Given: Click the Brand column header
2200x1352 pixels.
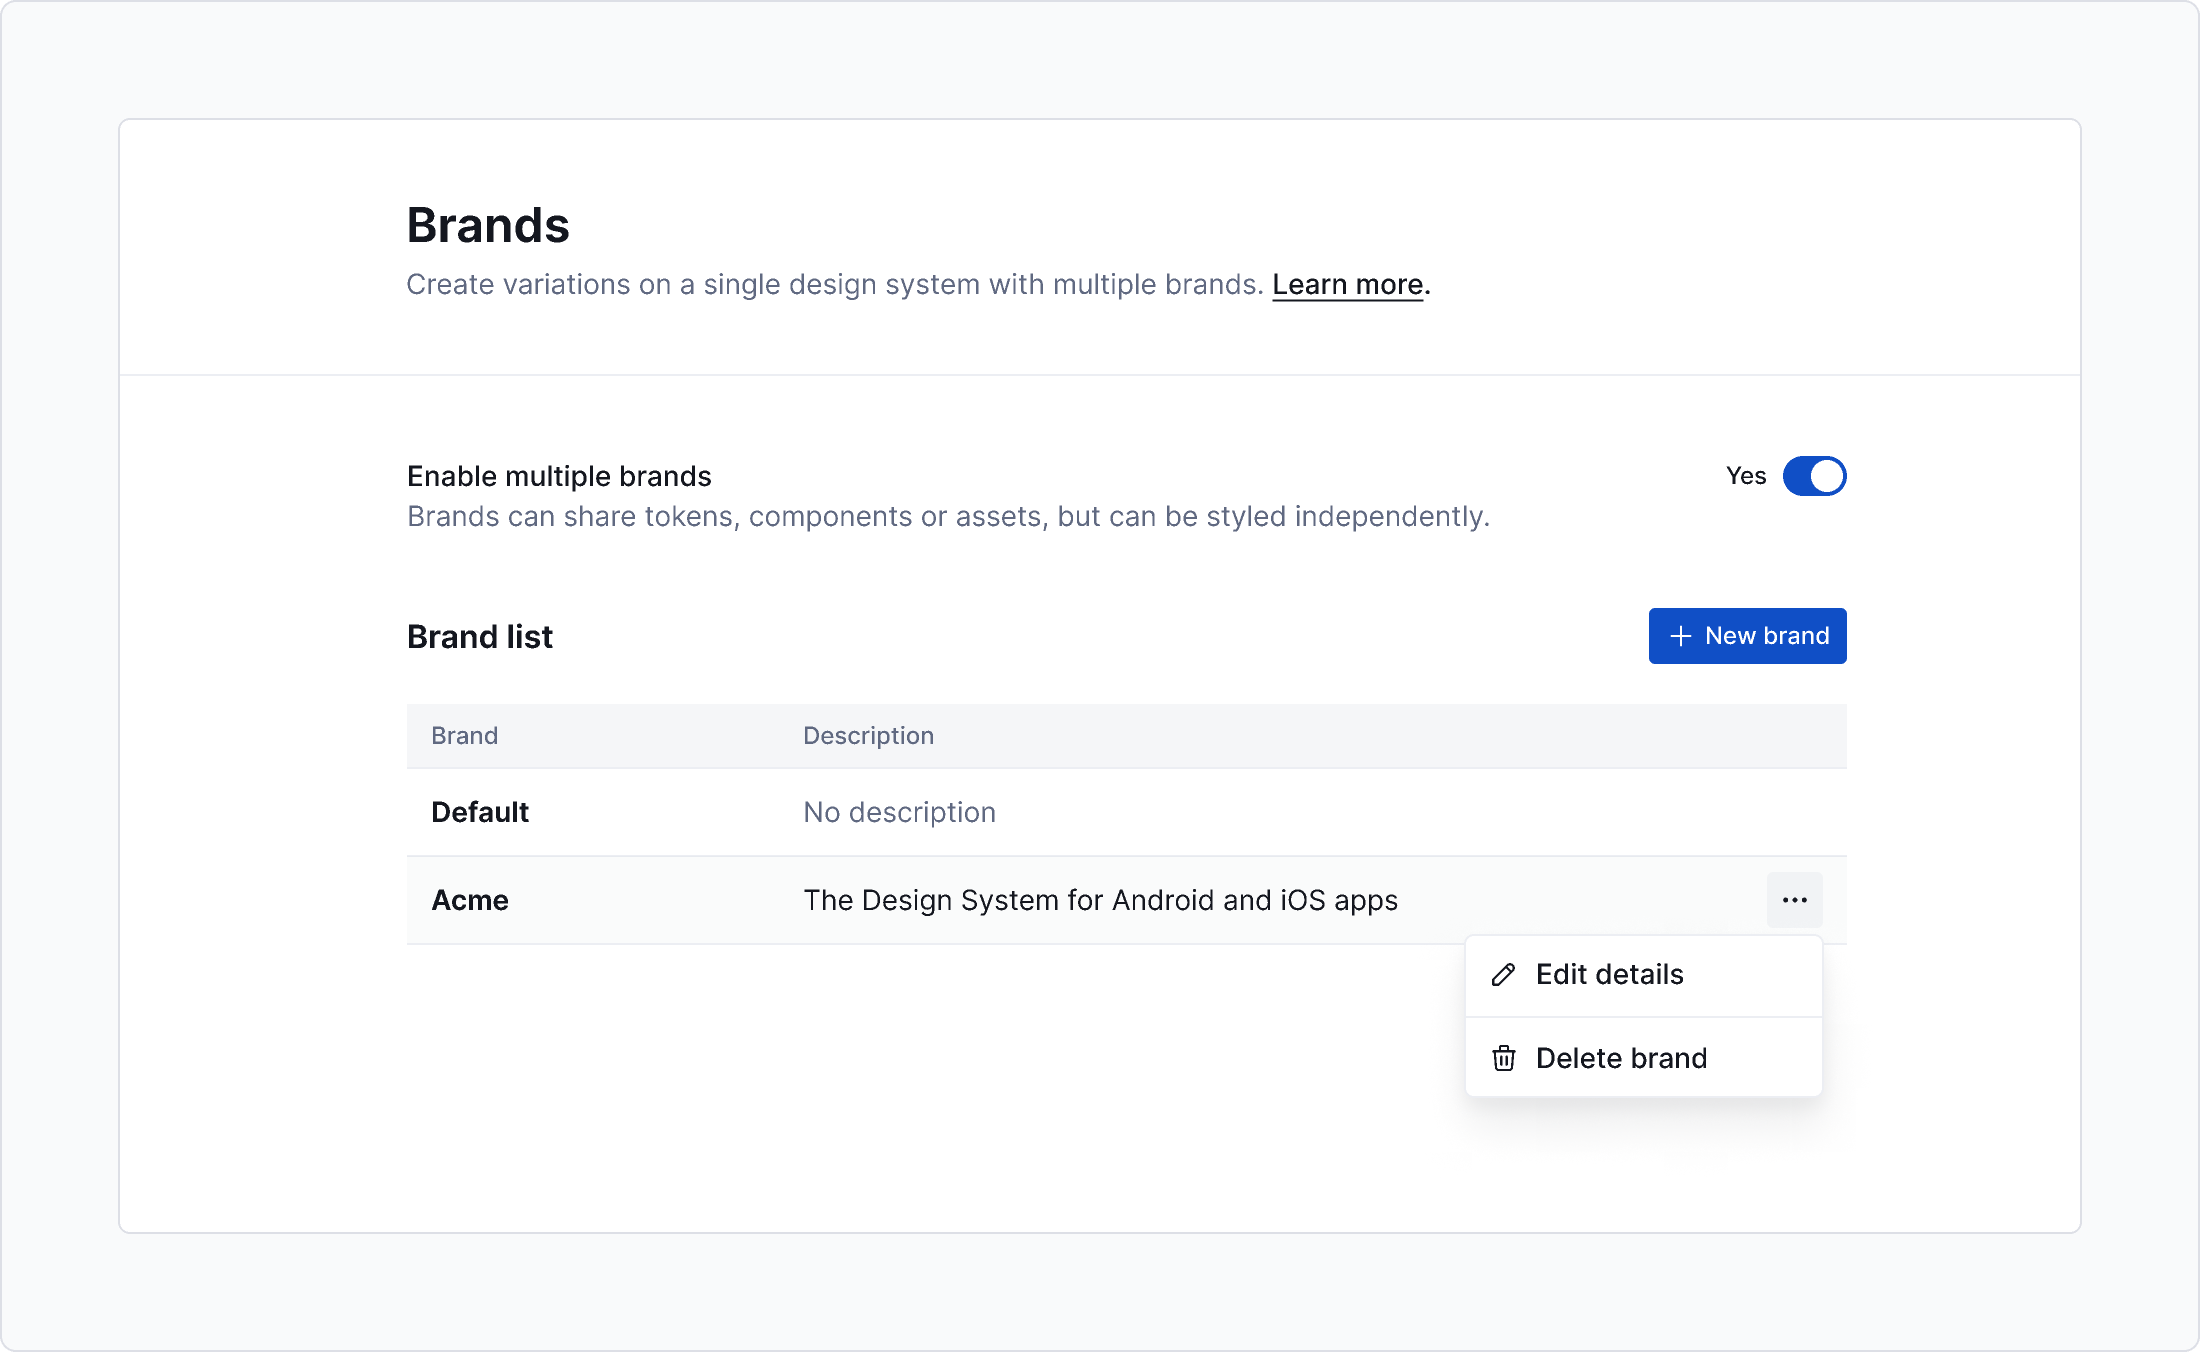Looking at the screenshot, I should tap(464, 735).
